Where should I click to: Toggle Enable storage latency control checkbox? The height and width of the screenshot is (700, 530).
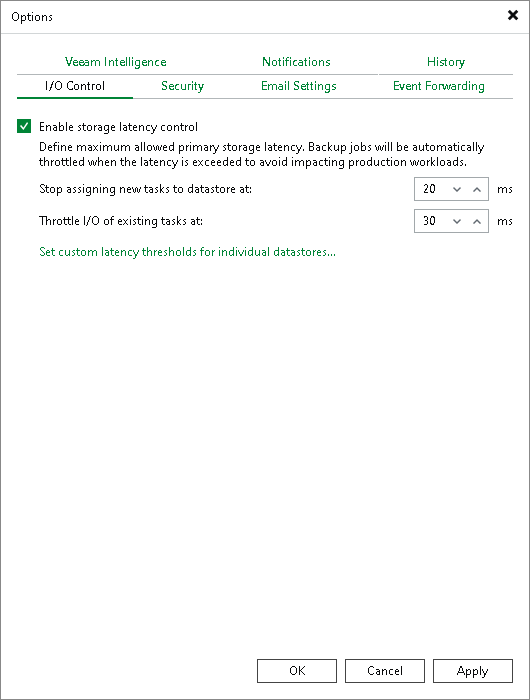pyautogui.click(x=24, y=126)
